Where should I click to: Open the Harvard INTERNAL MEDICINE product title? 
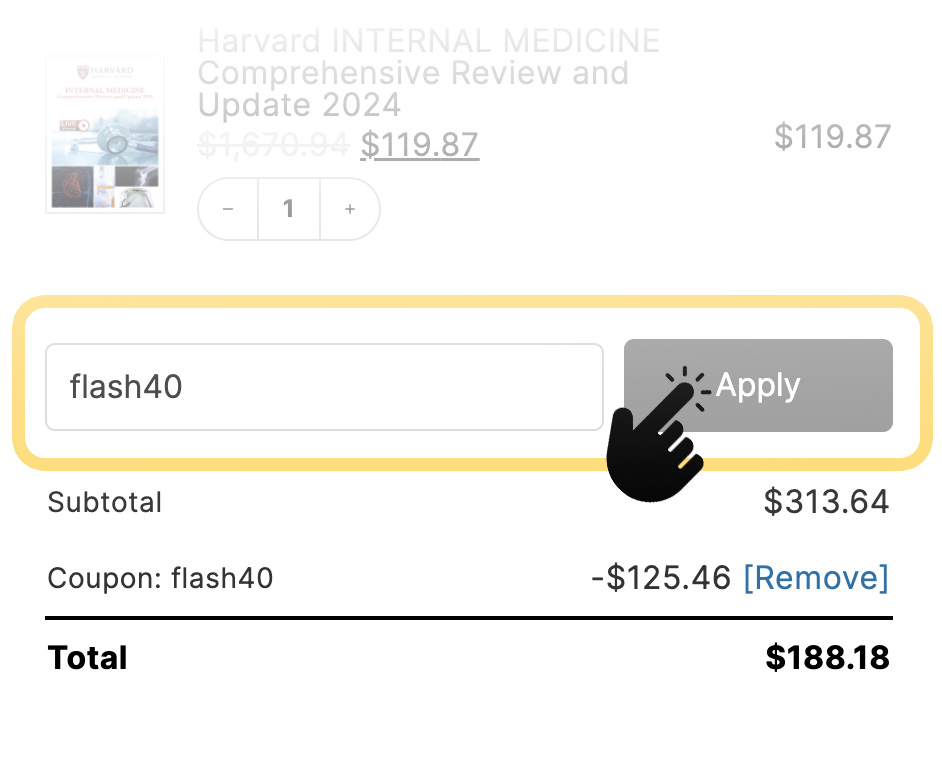point(428,73)
